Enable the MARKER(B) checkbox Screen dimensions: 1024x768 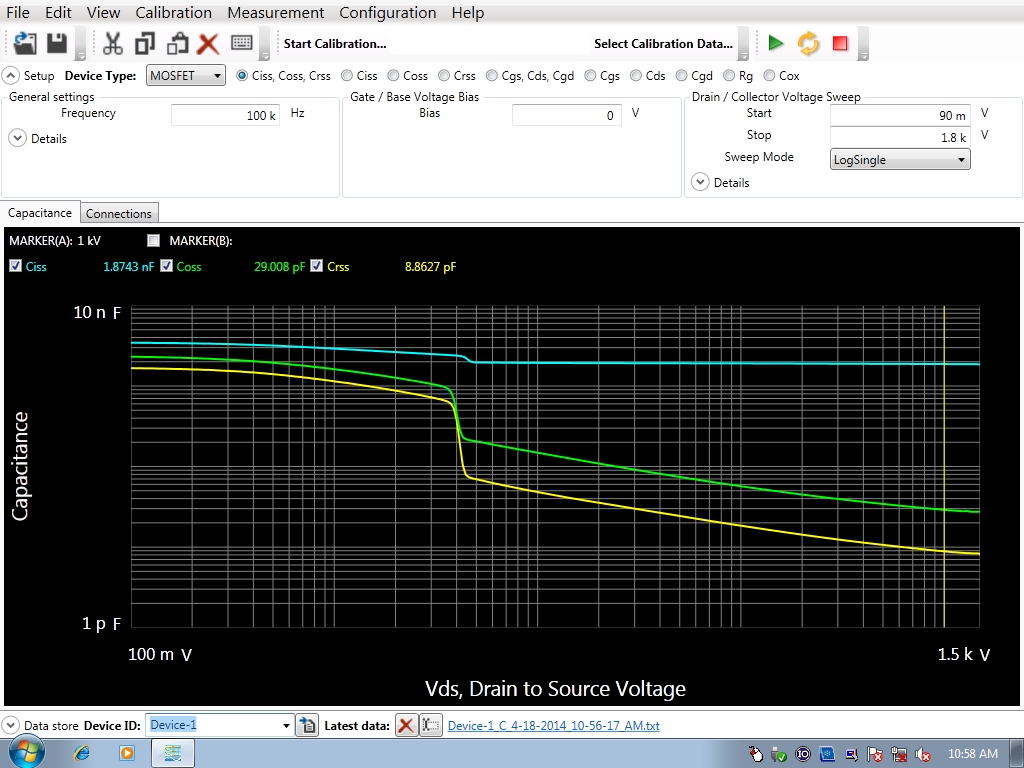(153, 240)
